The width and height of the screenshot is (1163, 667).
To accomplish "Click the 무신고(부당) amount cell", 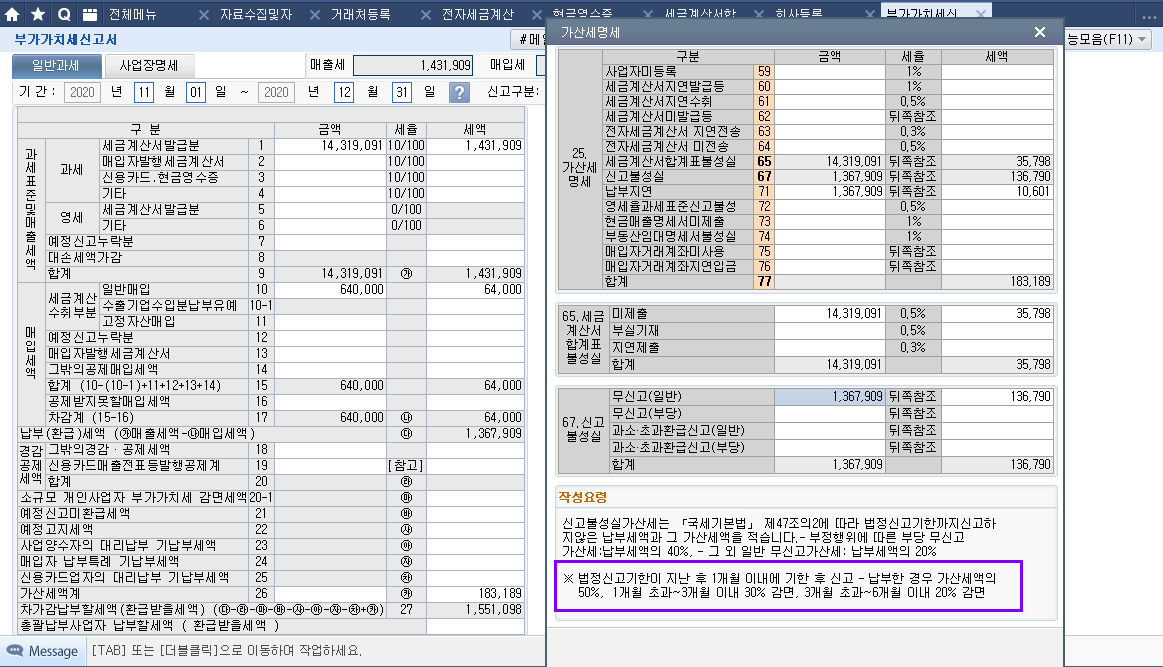I will click(x=829, y=413).
